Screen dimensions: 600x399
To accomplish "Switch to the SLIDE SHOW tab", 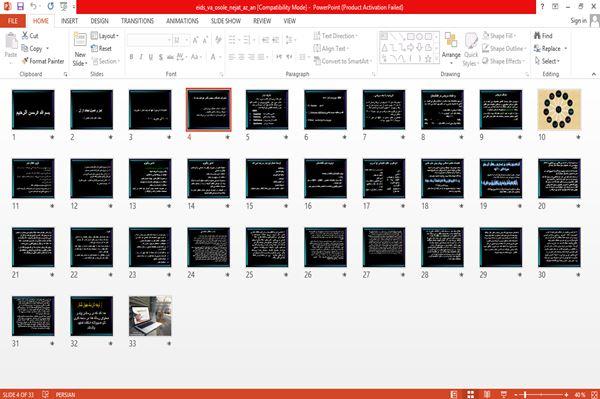I will click(226, 21).
